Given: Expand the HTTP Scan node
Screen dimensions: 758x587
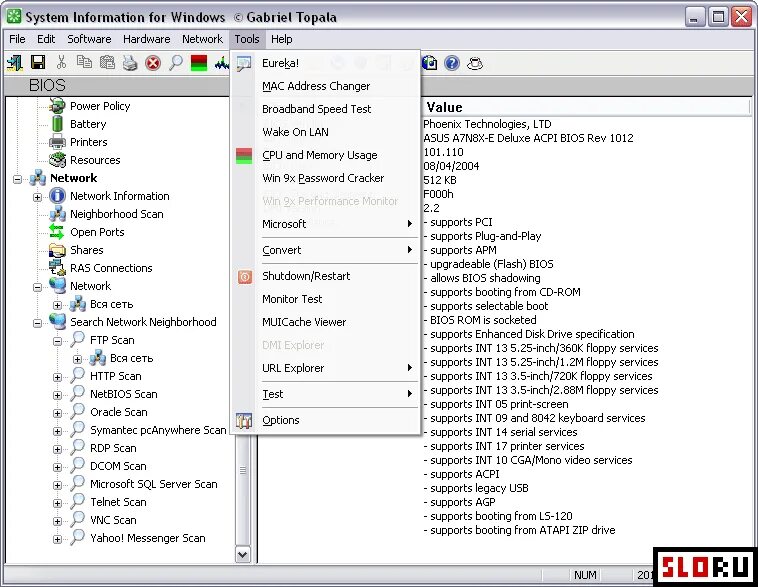Looking at the screenshot, I should point(57,377).
